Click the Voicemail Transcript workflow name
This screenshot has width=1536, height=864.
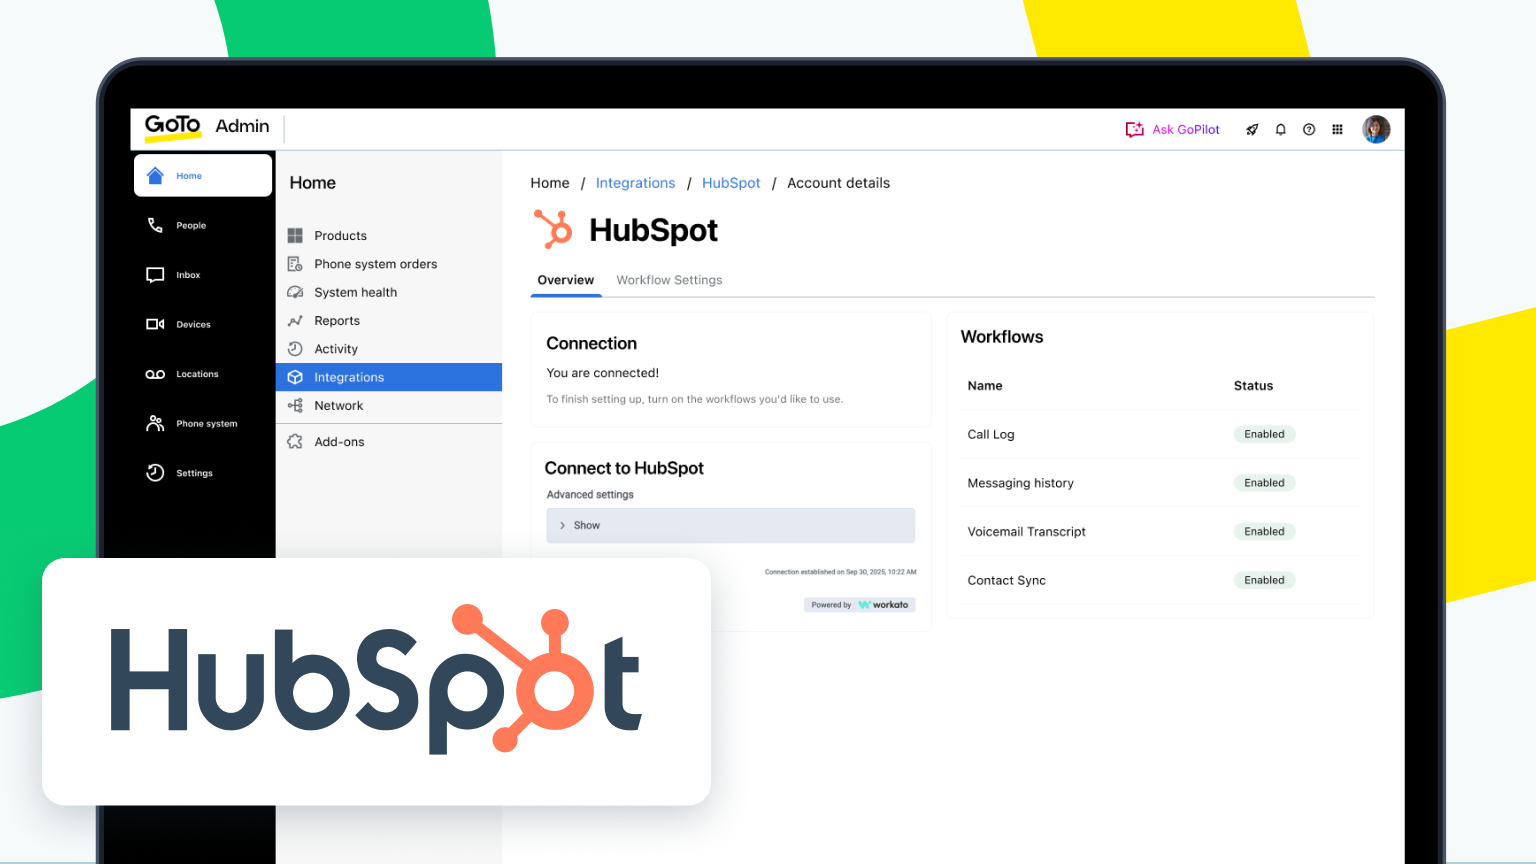[1027, 532]
